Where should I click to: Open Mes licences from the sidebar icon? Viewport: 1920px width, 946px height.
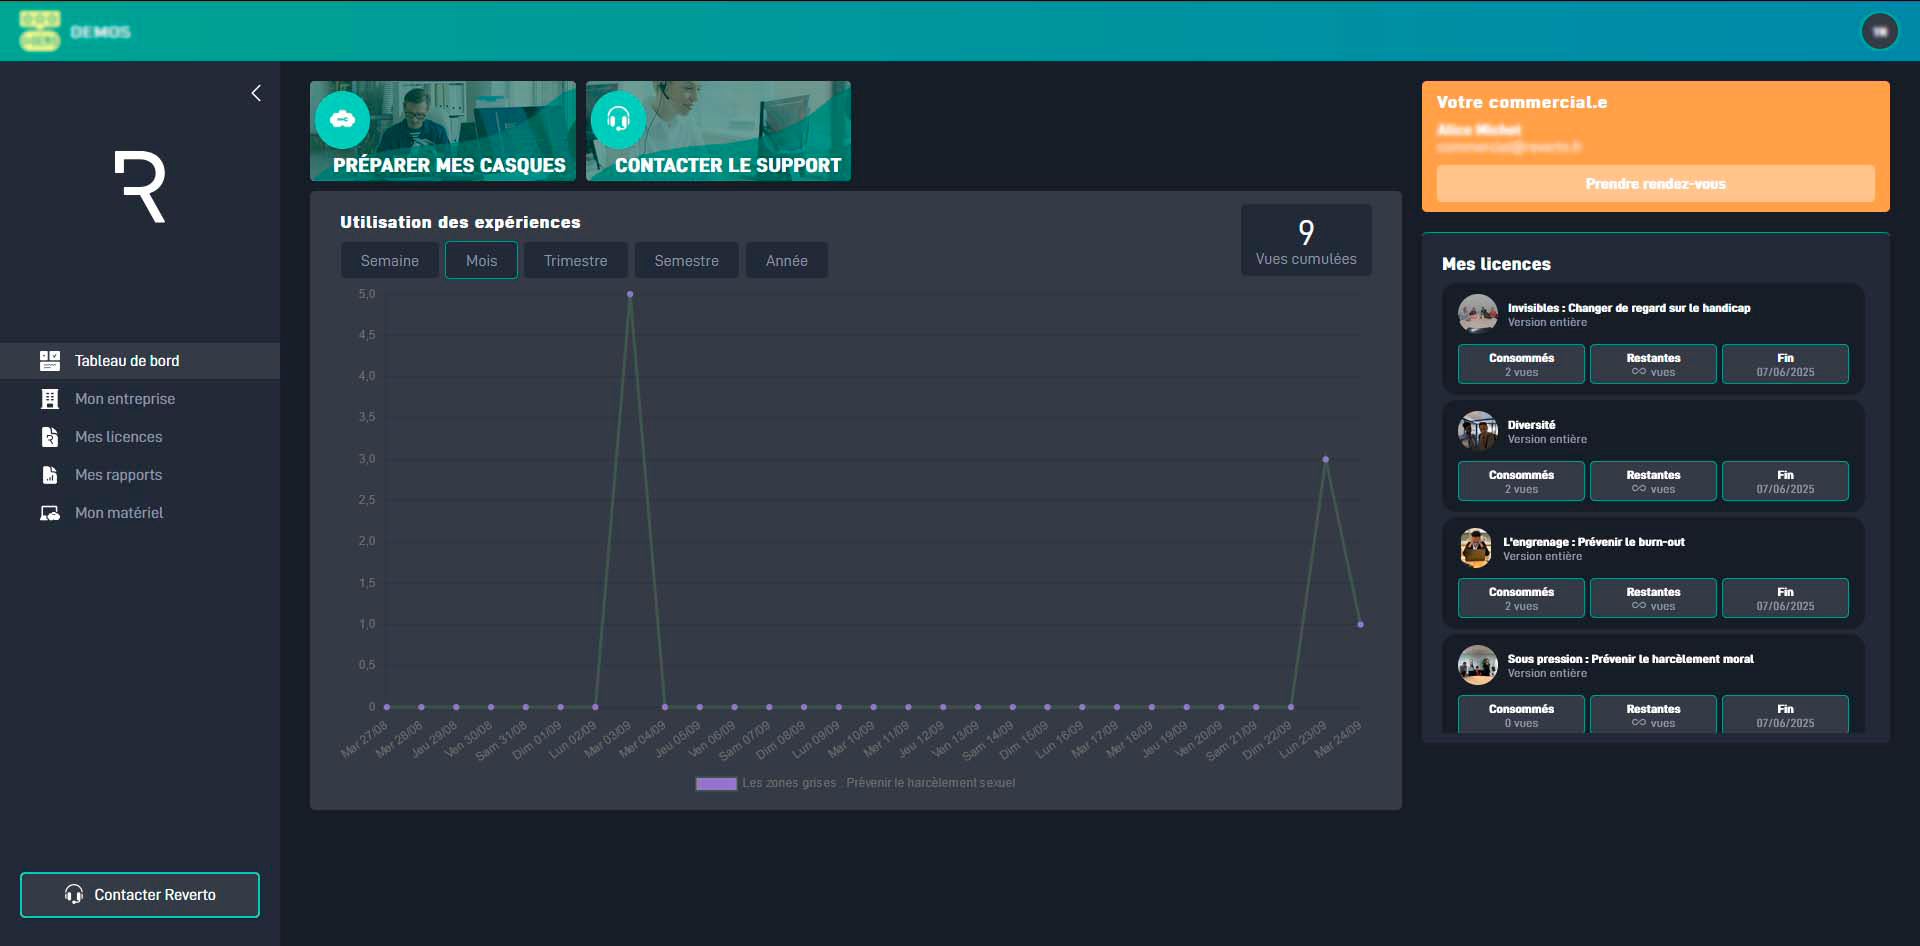coord(49,436)
